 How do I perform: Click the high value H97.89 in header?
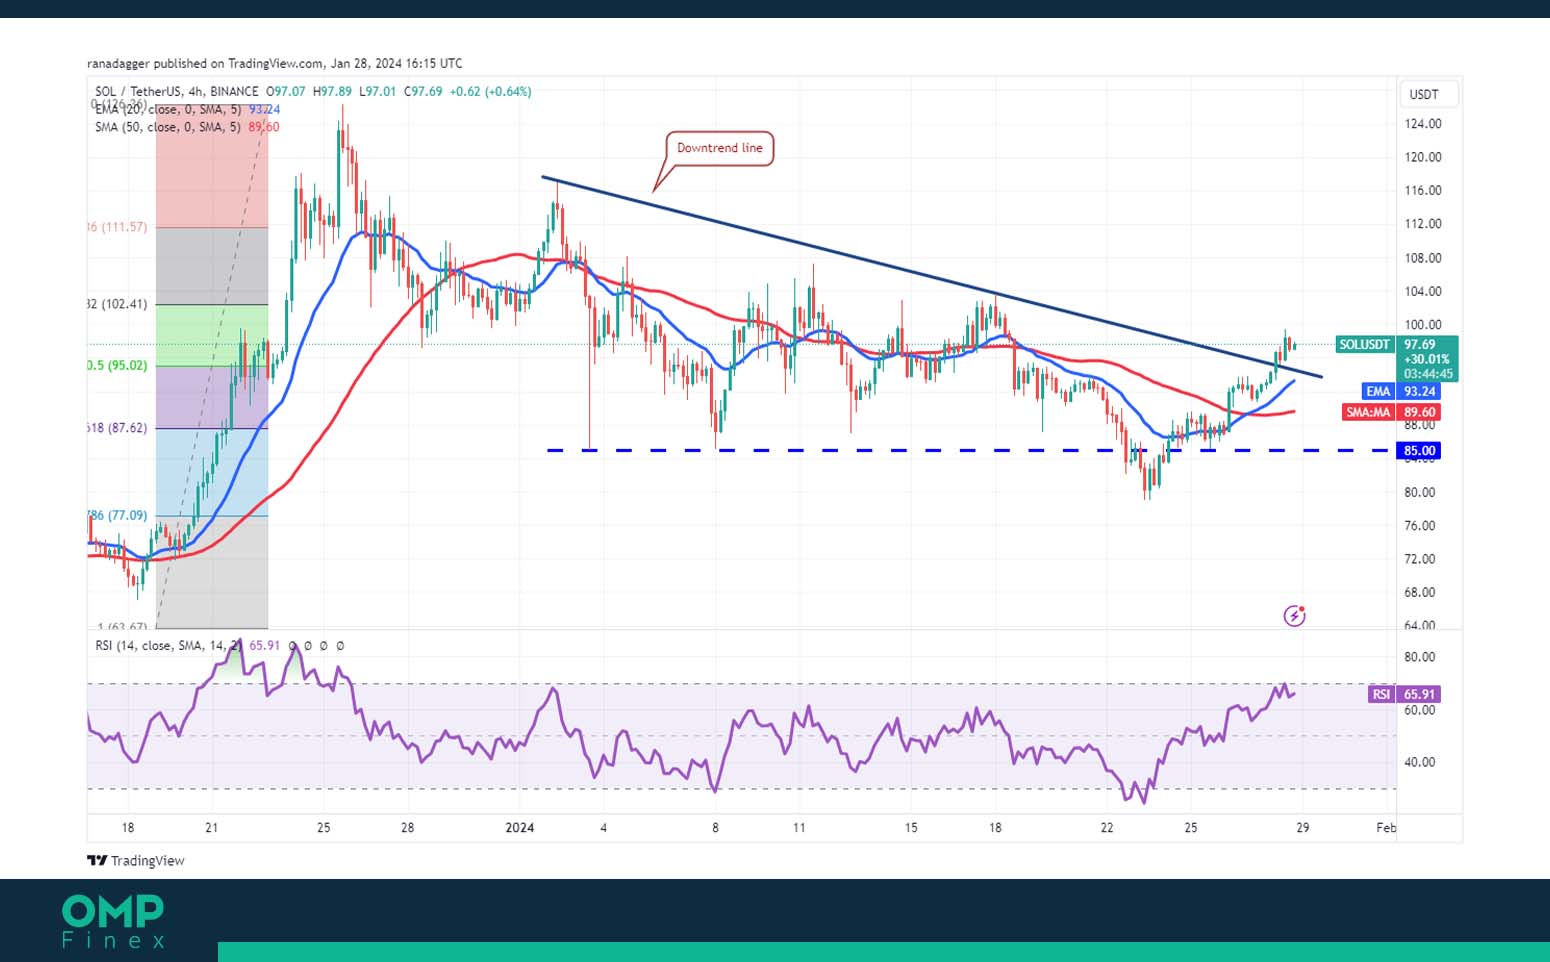[x=332, y=91]
